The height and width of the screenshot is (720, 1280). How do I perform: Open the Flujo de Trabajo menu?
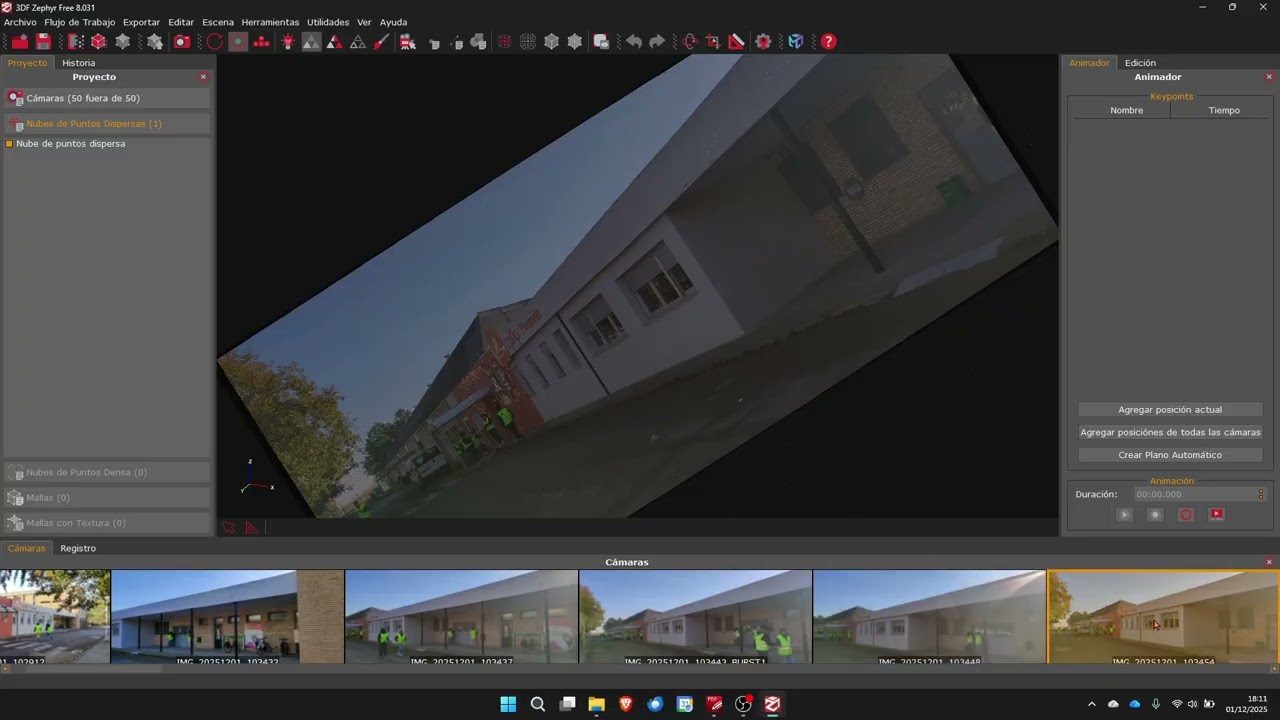[80, 22]
